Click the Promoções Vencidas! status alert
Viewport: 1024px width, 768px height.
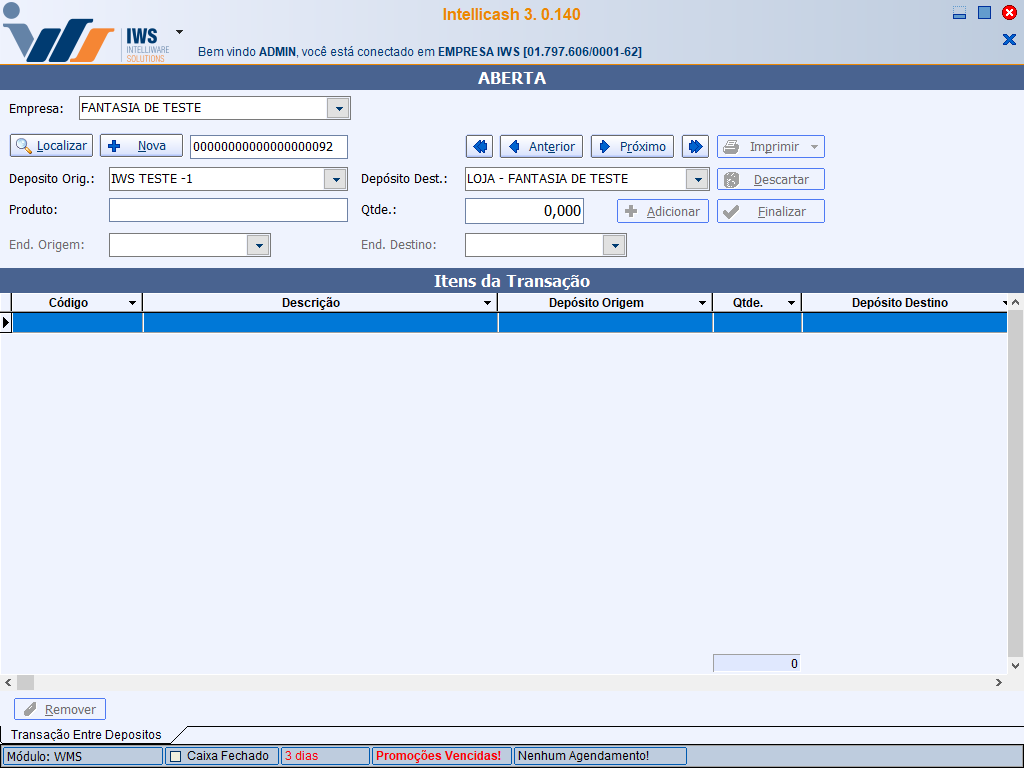point(440,756)
